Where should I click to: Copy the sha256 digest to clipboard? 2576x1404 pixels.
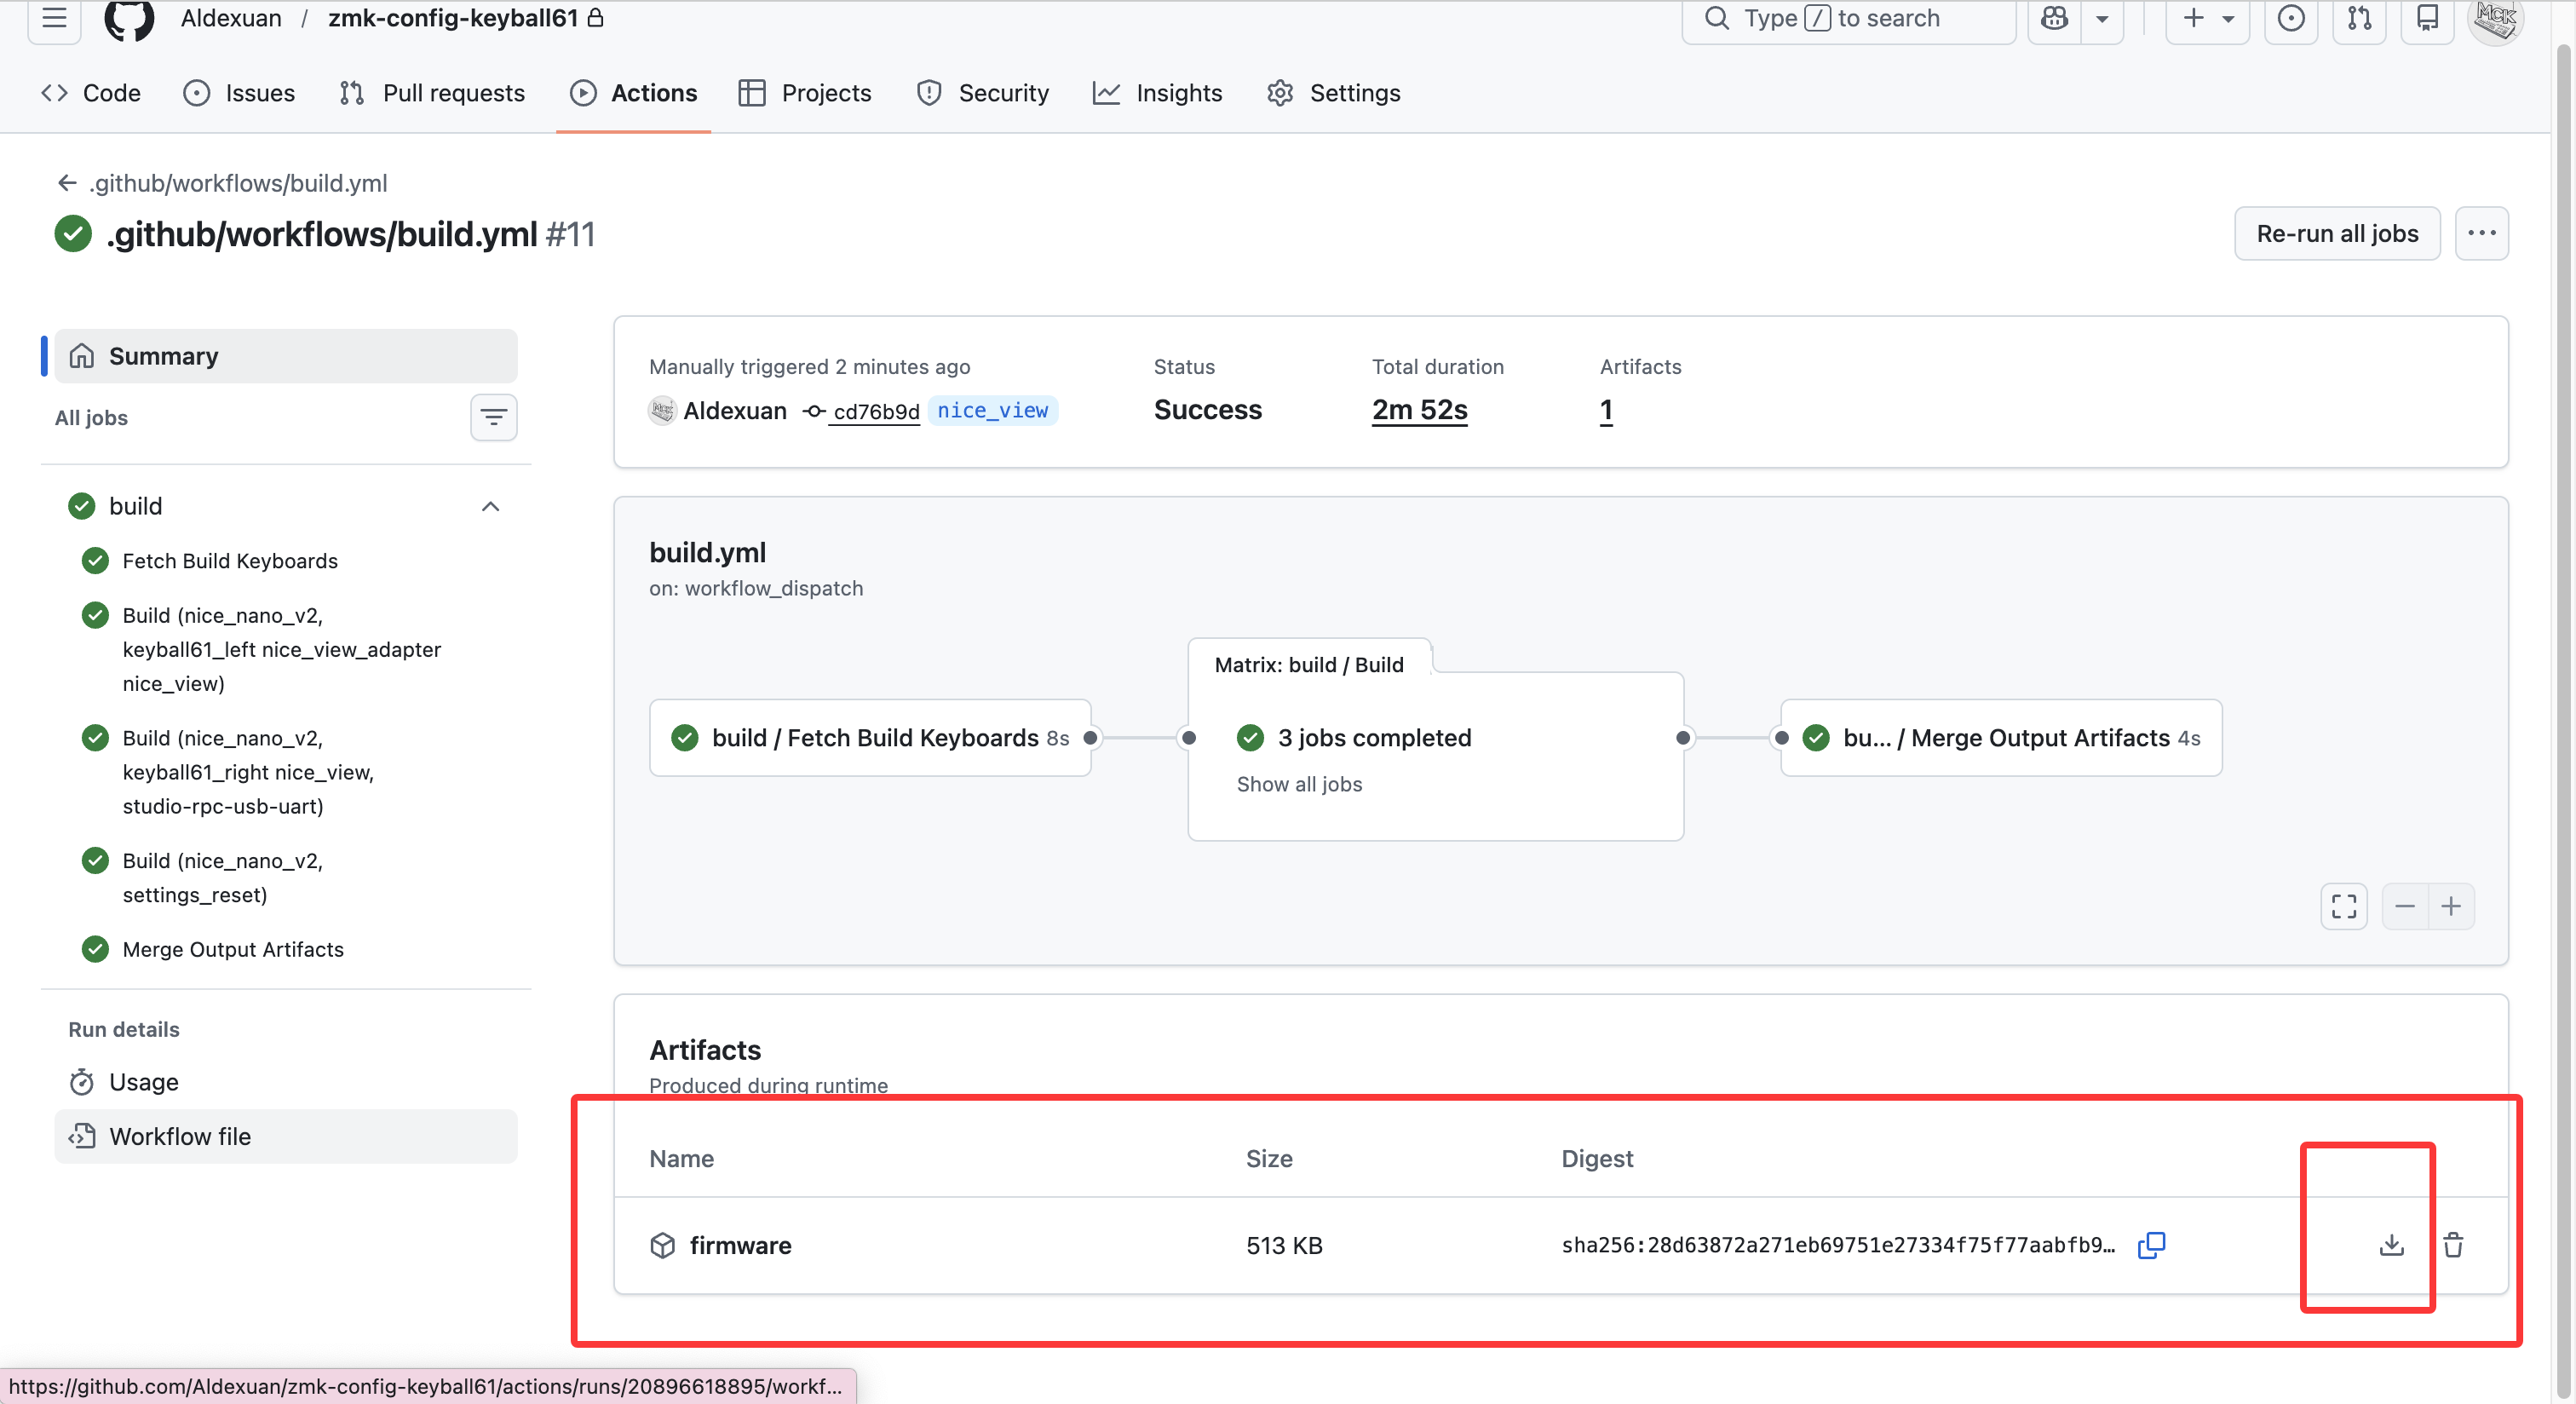(2151, 1245)
